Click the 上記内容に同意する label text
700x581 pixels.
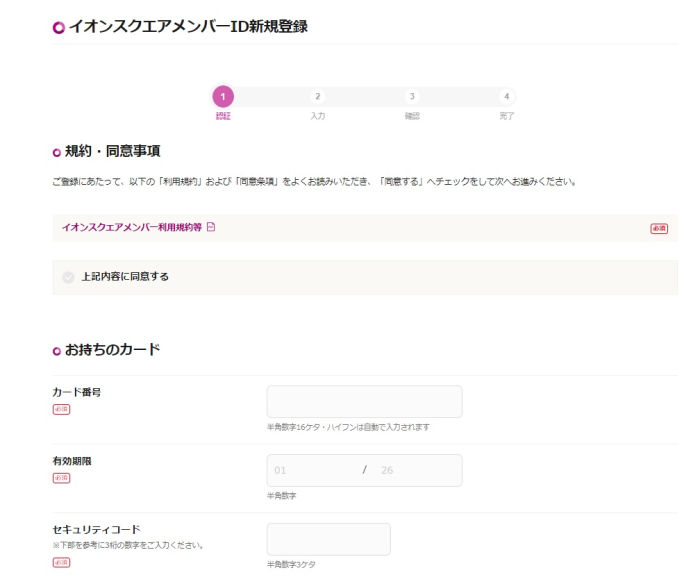(x=125, y=277)
